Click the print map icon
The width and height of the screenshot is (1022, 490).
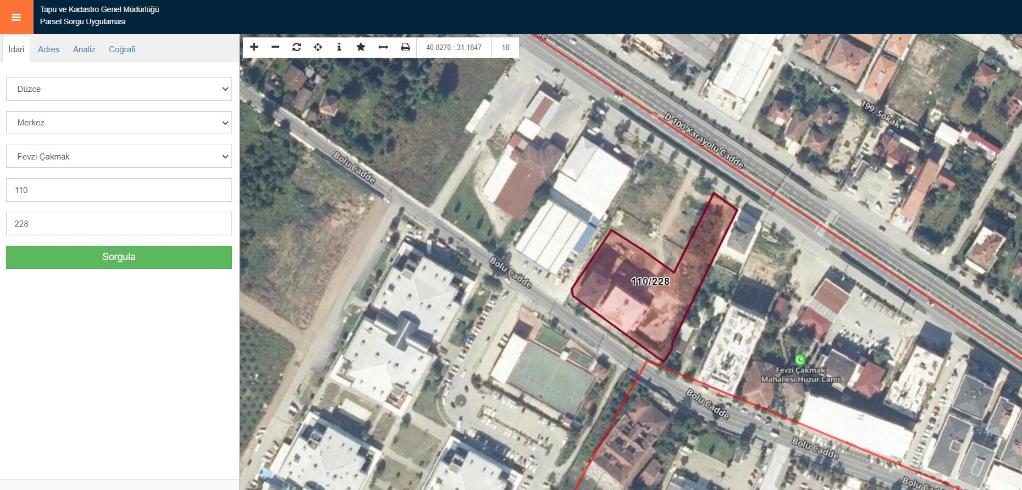tap(405, 47)
